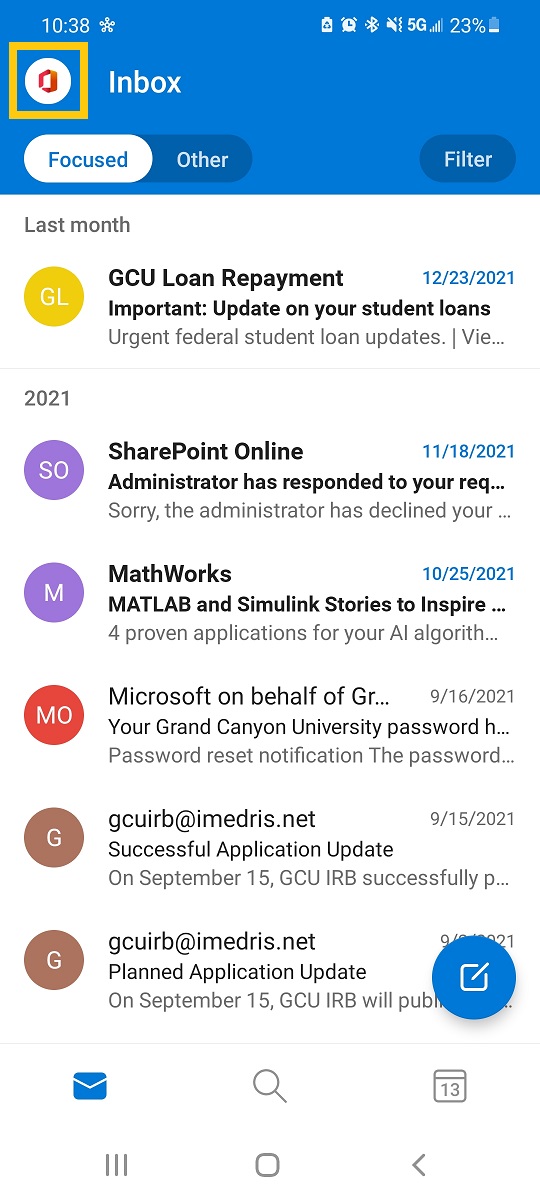This screenshot has width=540, height=1200.
Task: Switch to the Other inbox
Action: pos(202,159)
